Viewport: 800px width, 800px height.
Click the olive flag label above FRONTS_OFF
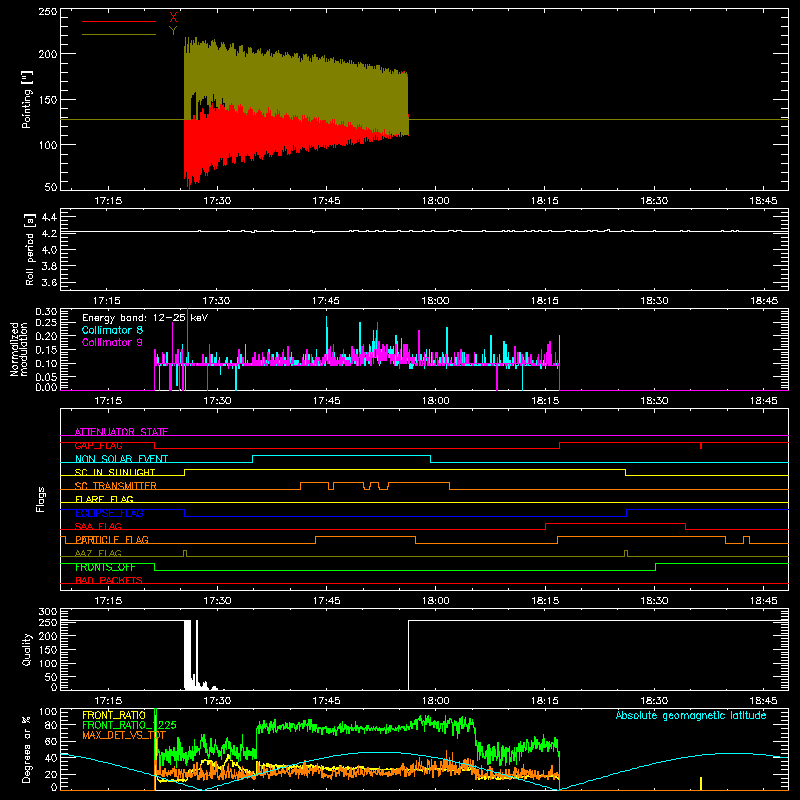(98, 553)
